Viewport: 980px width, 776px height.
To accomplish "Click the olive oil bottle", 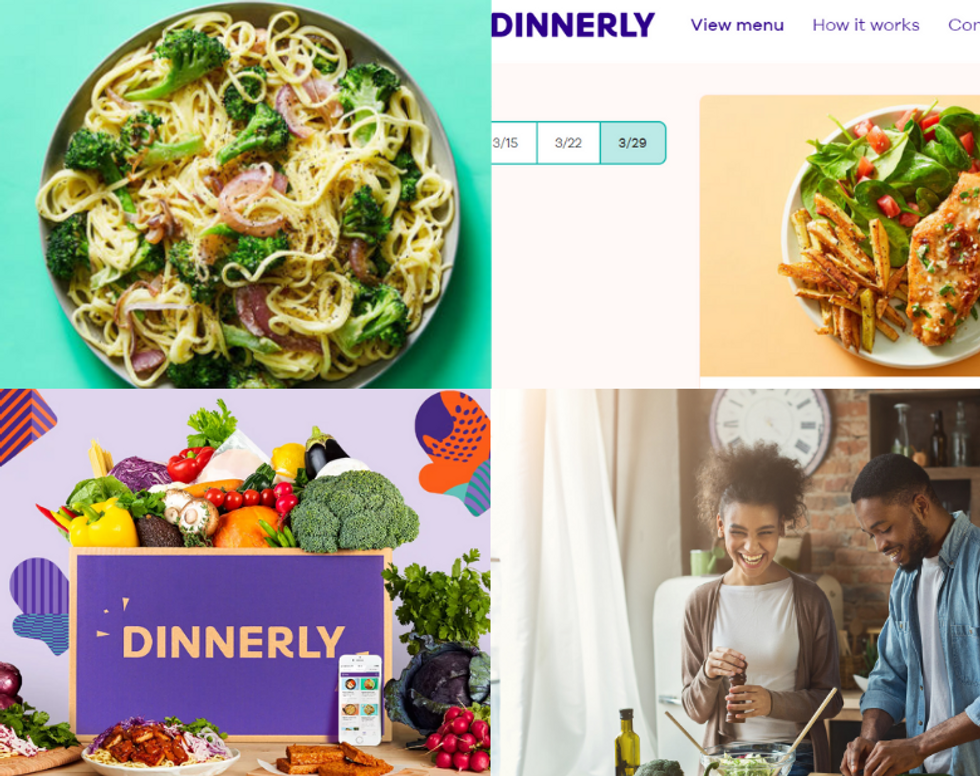I will 627,744.
